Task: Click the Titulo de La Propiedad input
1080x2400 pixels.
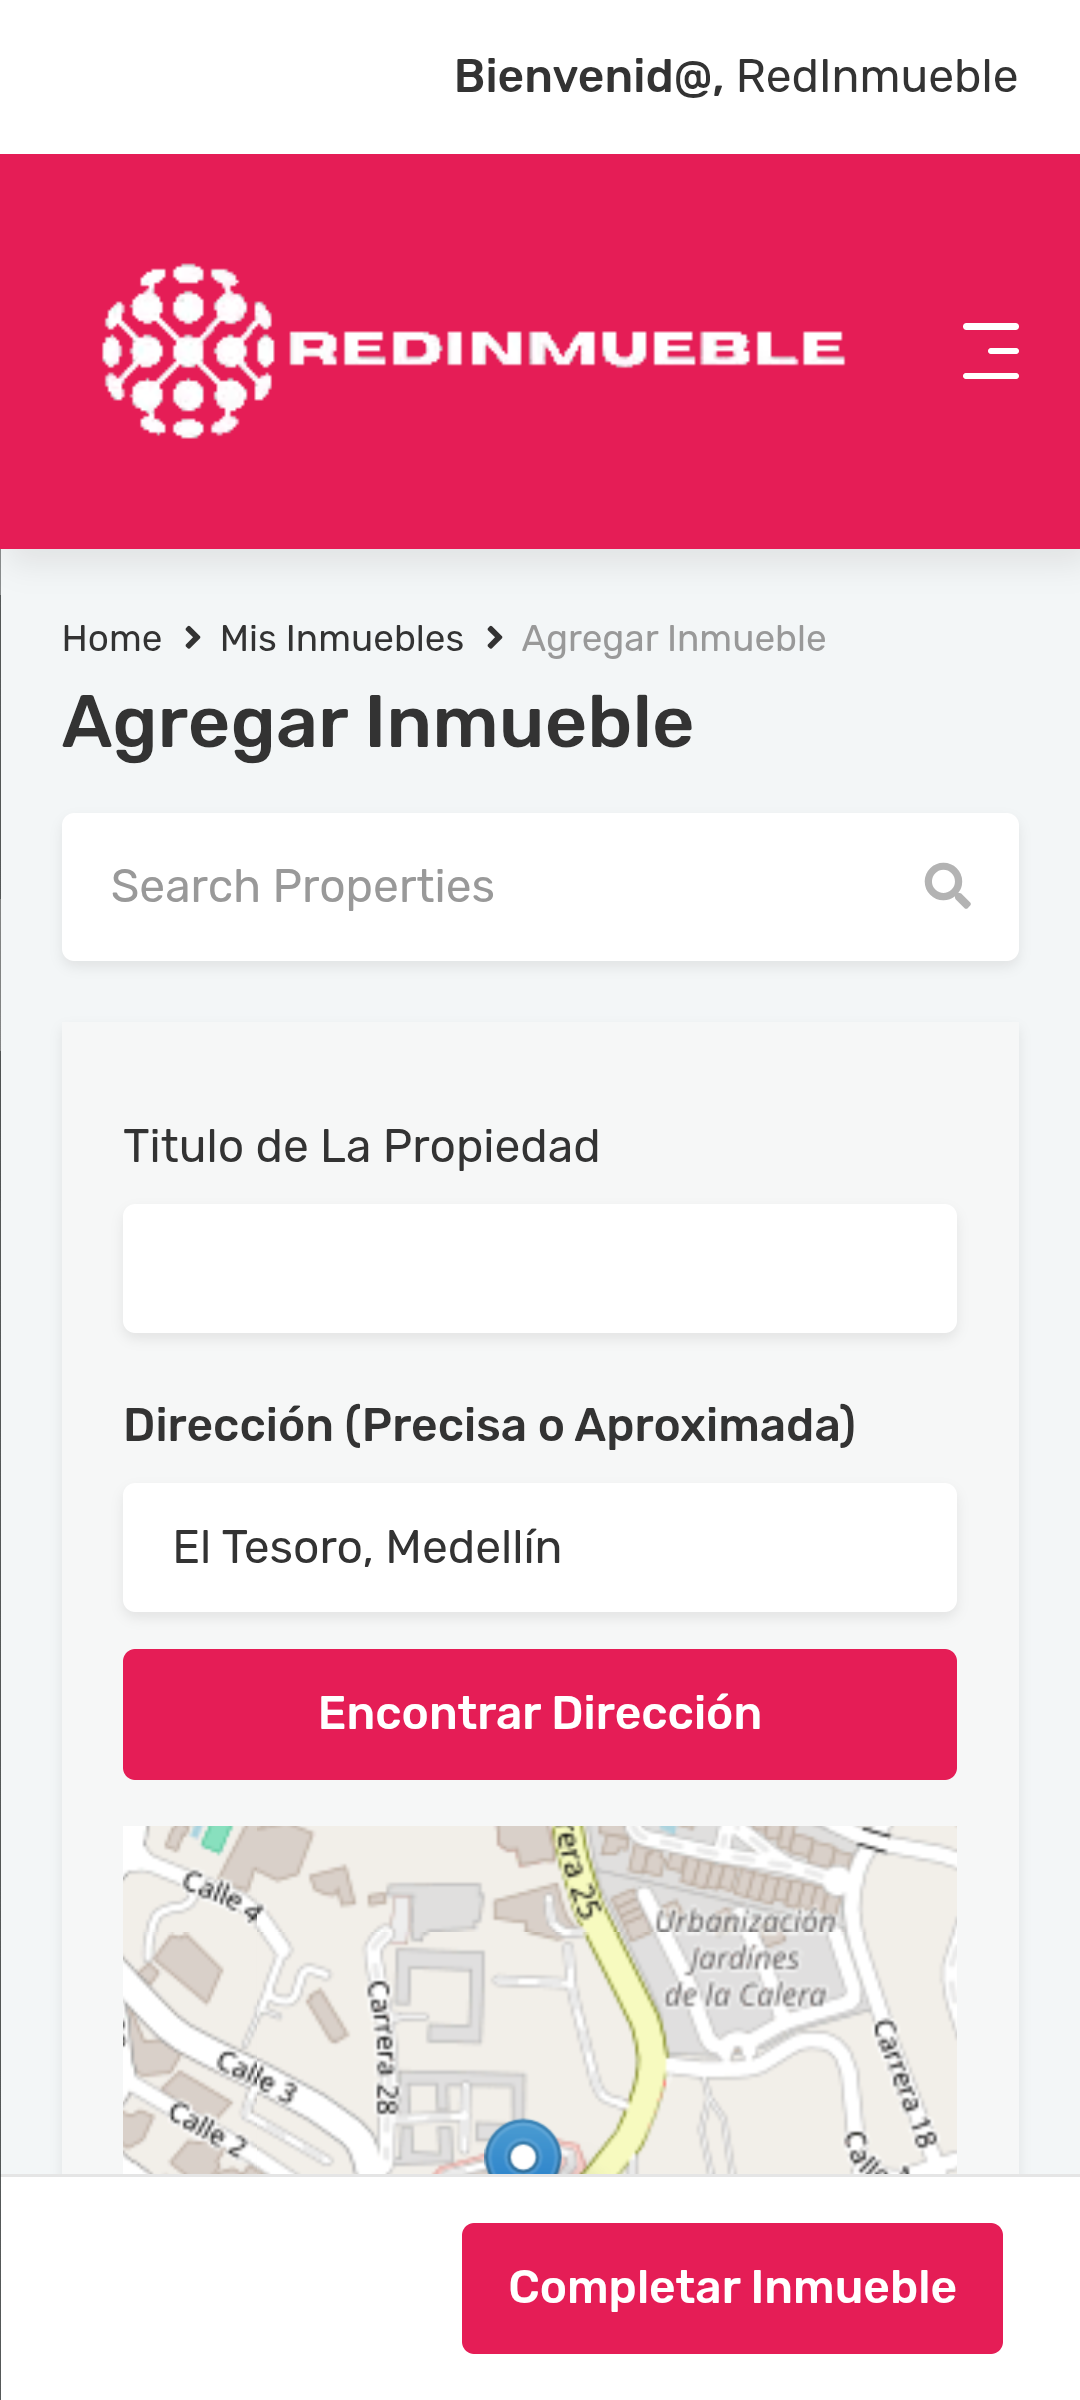Action: (x=540, y=1268)
